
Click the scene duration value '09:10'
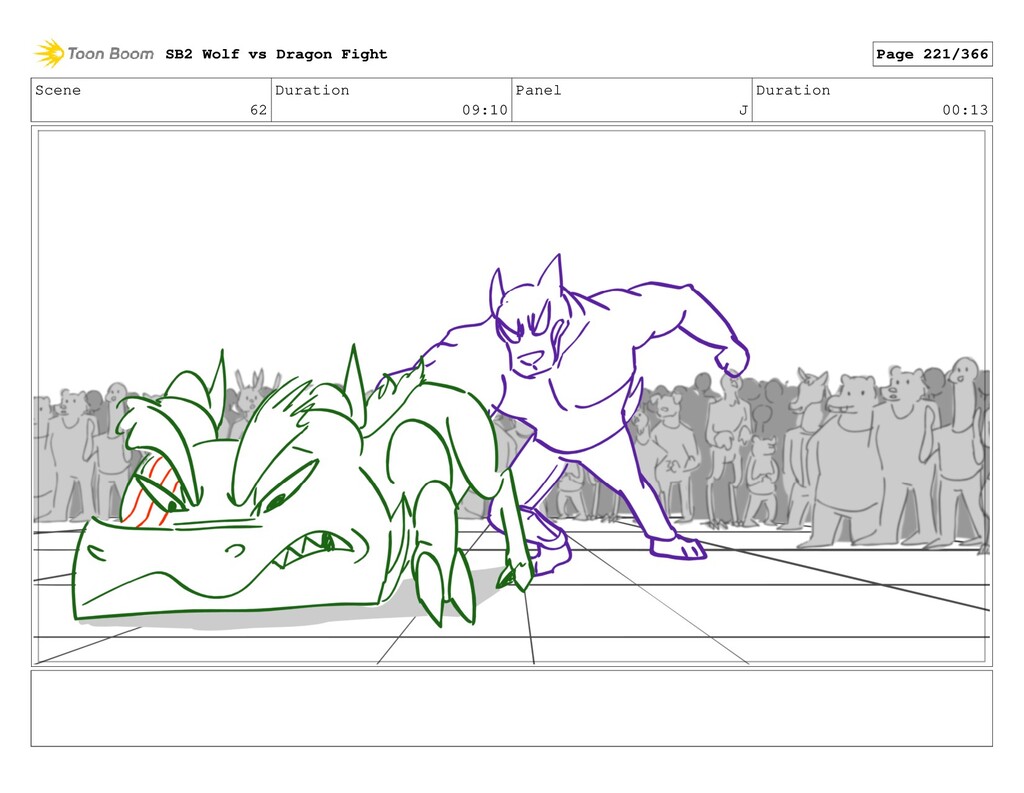[485, 110]
